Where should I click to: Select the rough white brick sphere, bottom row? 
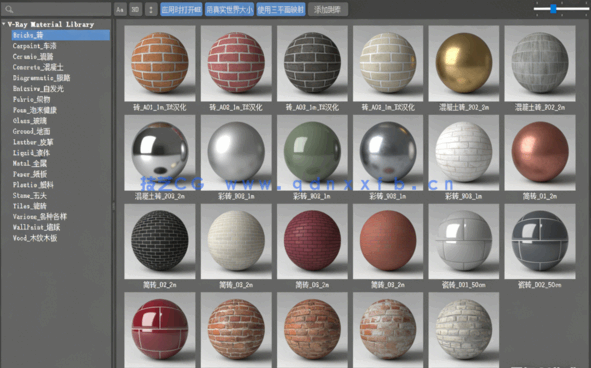pyautogui.click(x=464, y=330)
